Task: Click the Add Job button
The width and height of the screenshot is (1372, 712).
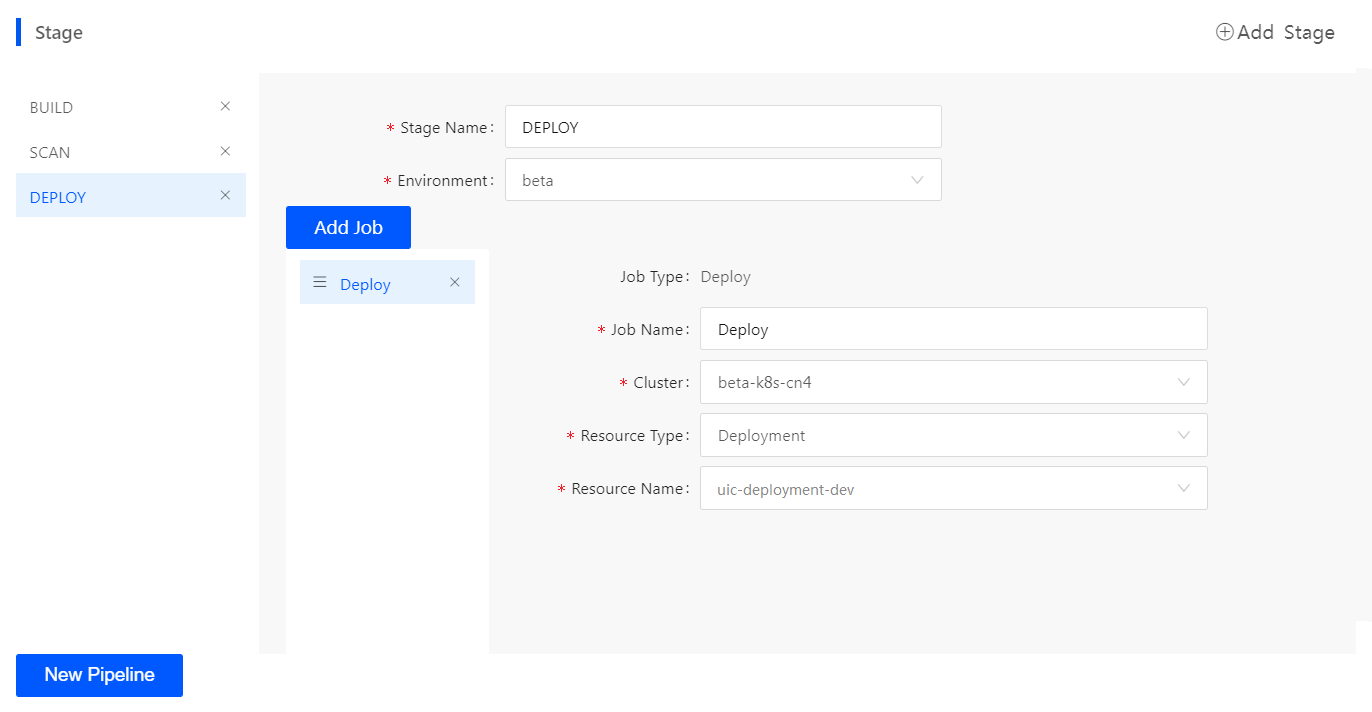Action: coord(348,228)
